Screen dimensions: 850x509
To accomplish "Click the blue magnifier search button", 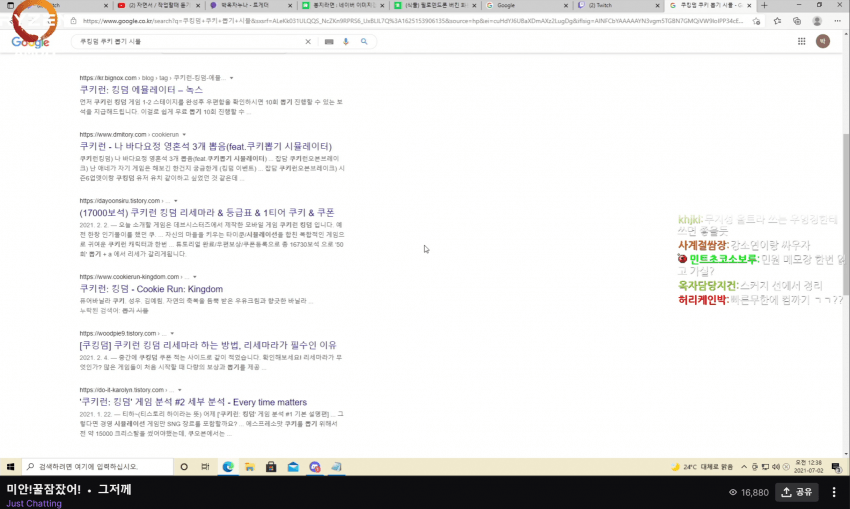I will (364, 42).
